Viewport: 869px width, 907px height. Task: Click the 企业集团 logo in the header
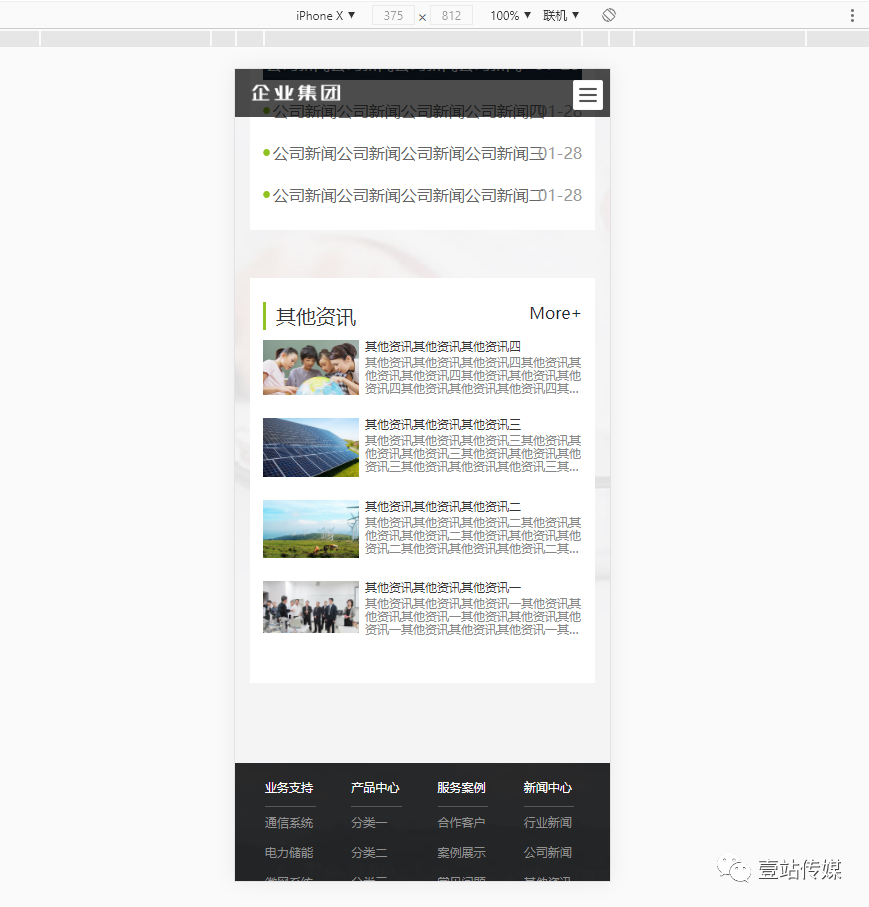point(295,91)
